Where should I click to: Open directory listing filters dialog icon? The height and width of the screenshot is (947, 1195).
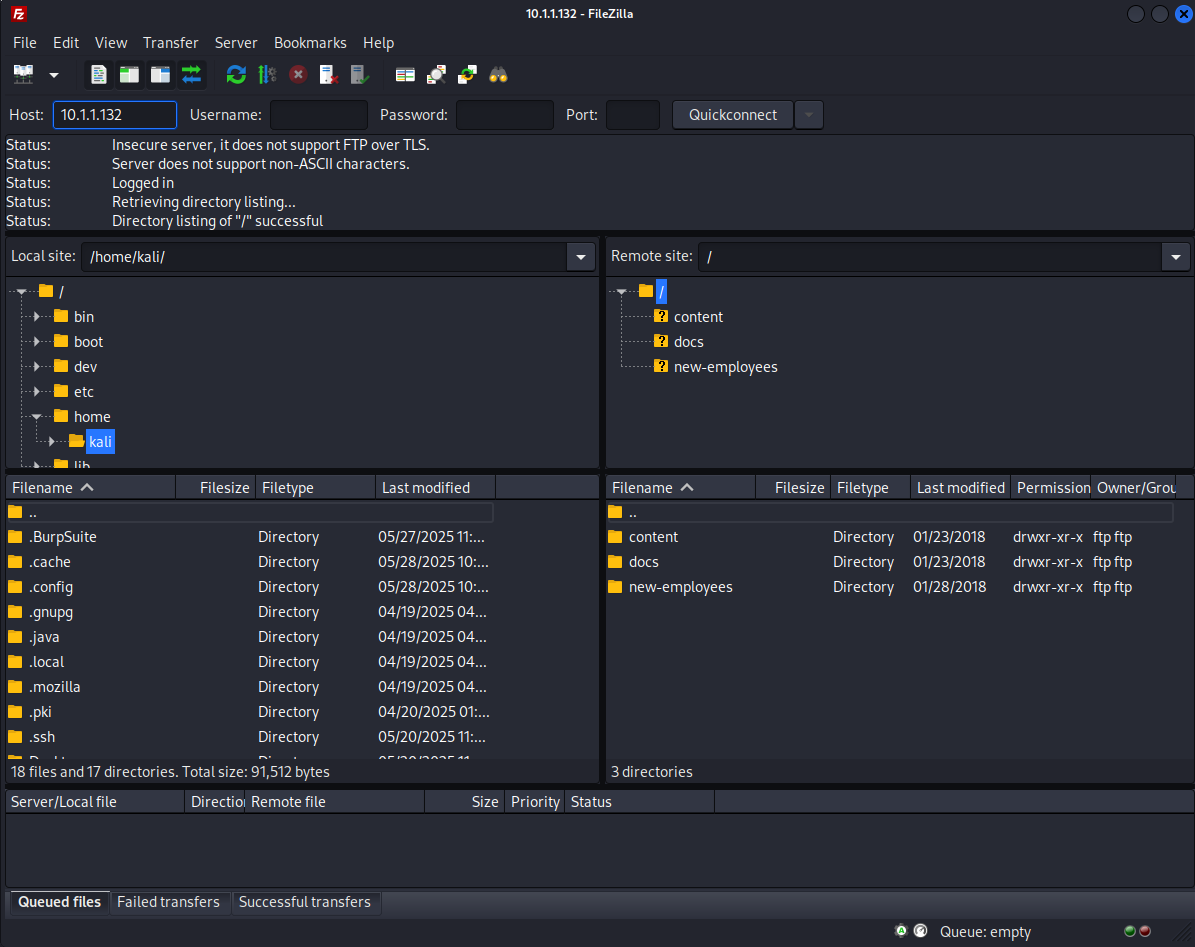[x=405, y=74]
